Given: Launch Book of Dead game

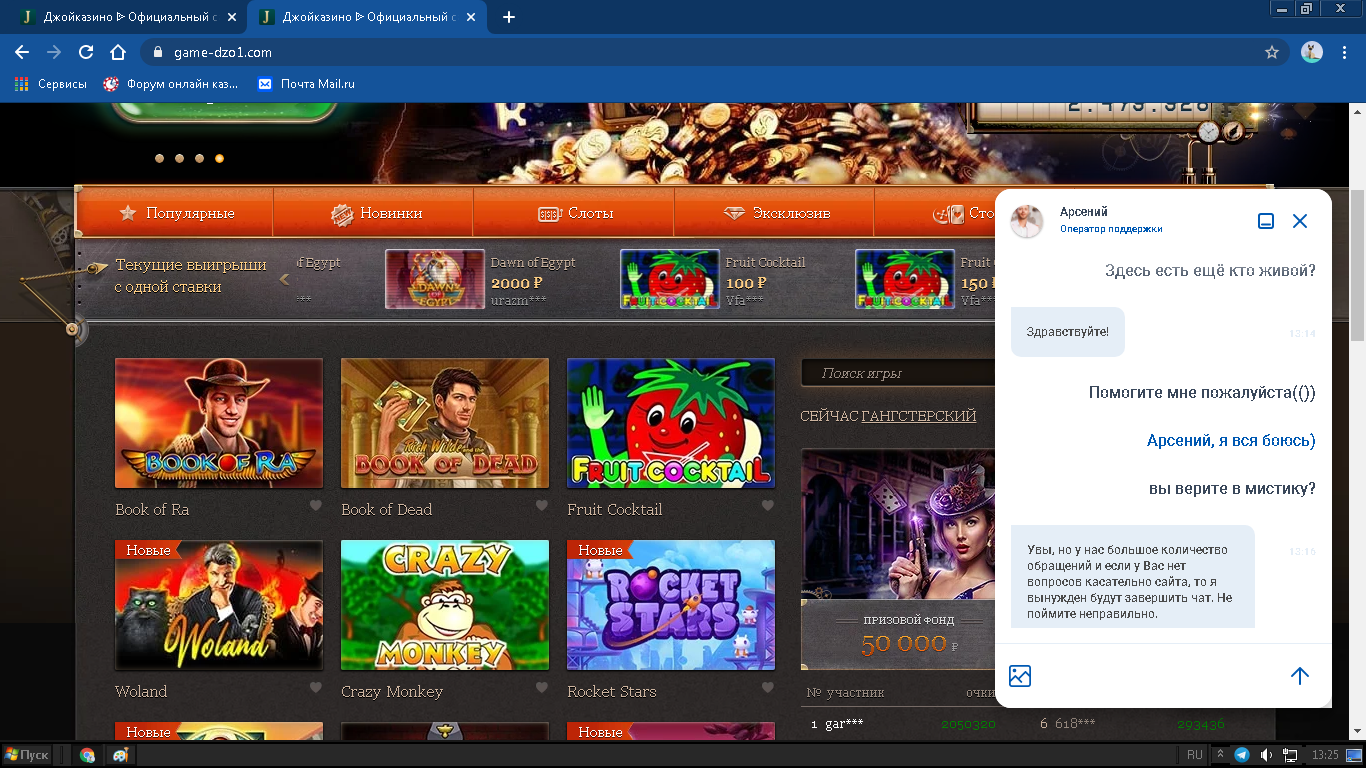Looking at the screenshot, I should click(445, 423).
